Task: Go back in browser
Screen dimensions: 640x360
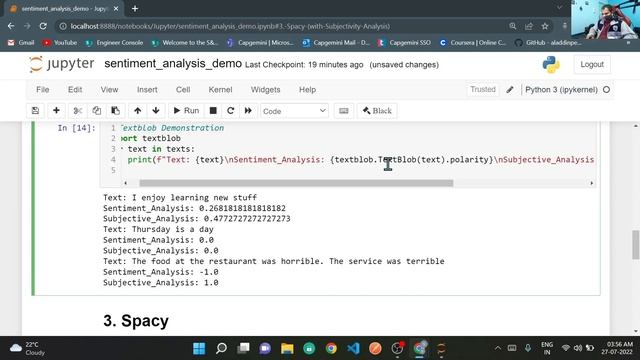Action: (11, 26)
